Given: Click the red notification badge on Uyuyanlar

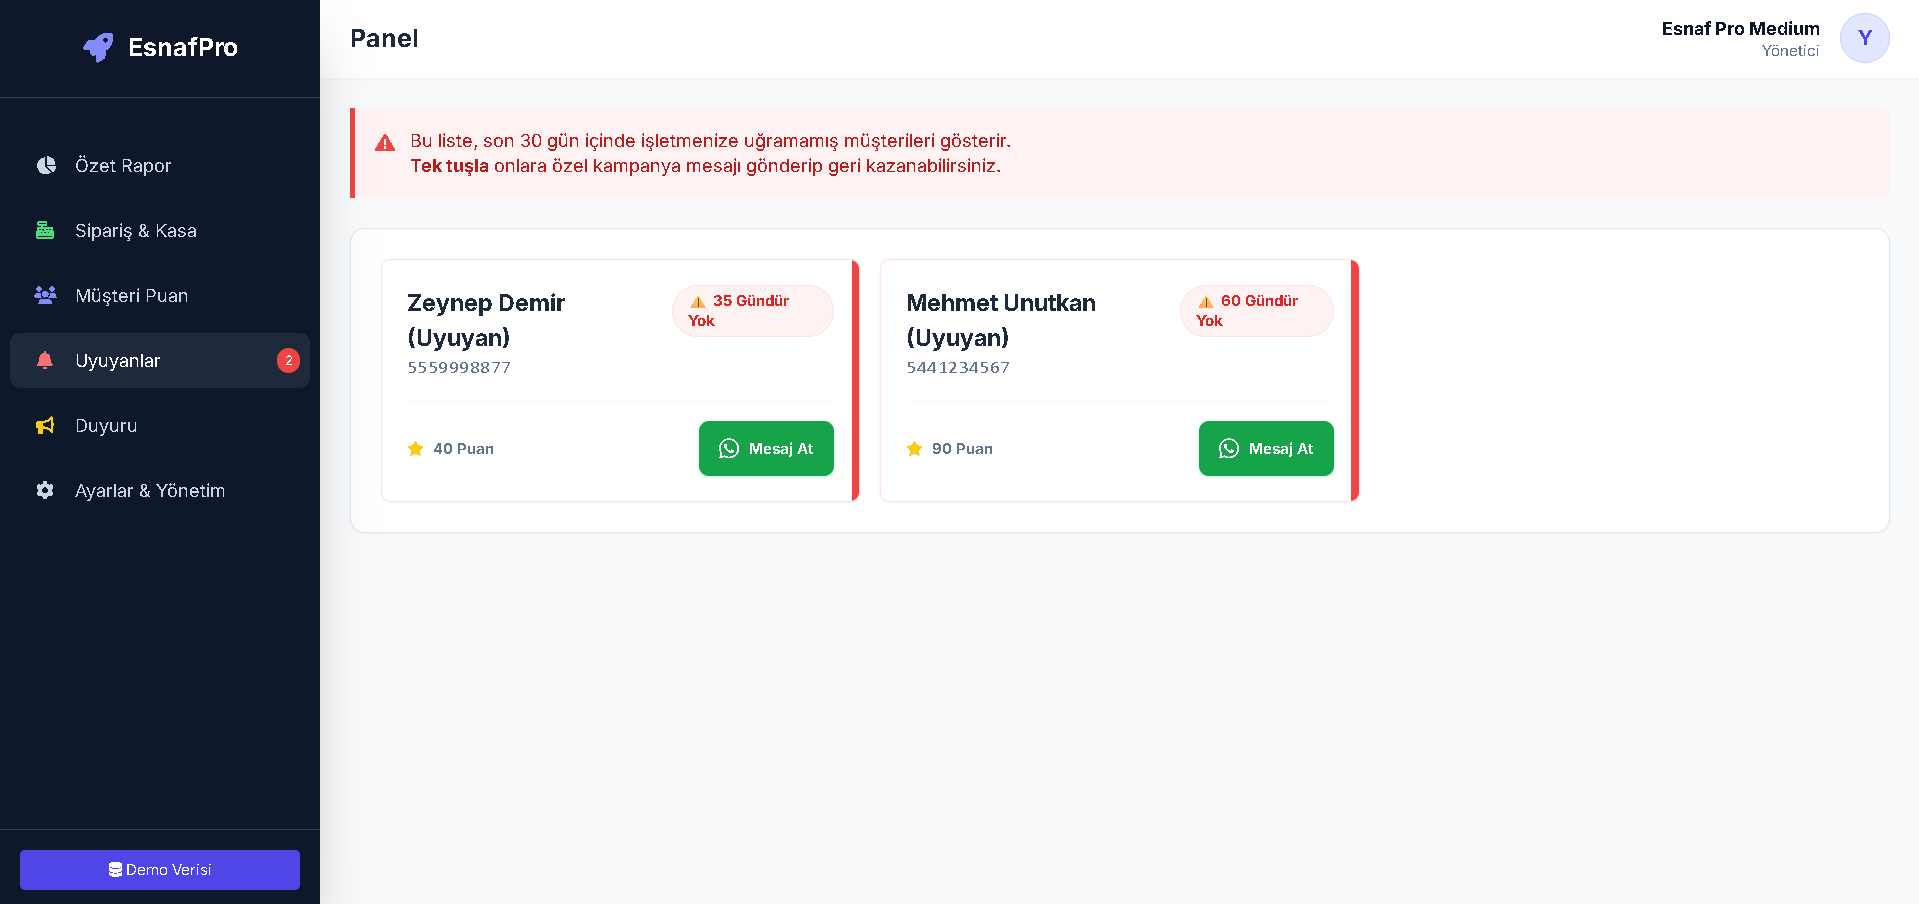Looking at the screenshot, I should pyautogui.click(x=288, y=360).
